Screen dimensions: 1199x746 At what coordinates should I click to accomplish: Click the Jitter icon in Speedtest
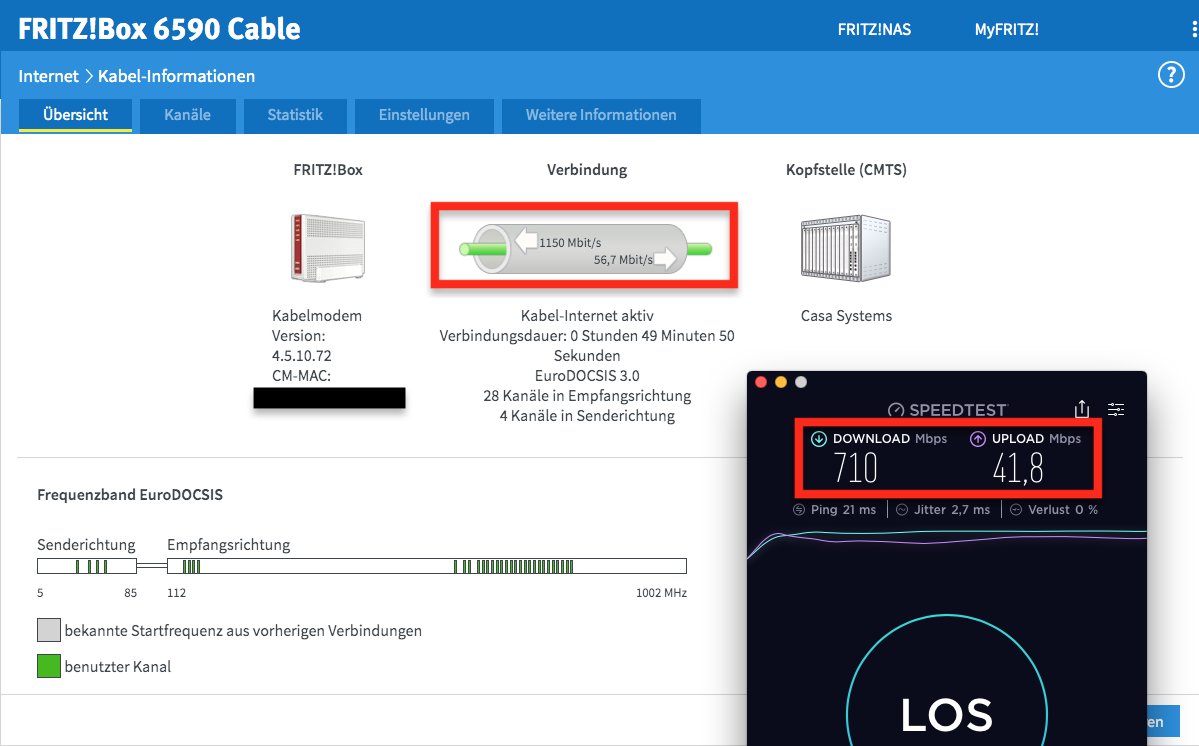(x=902, y=510)
